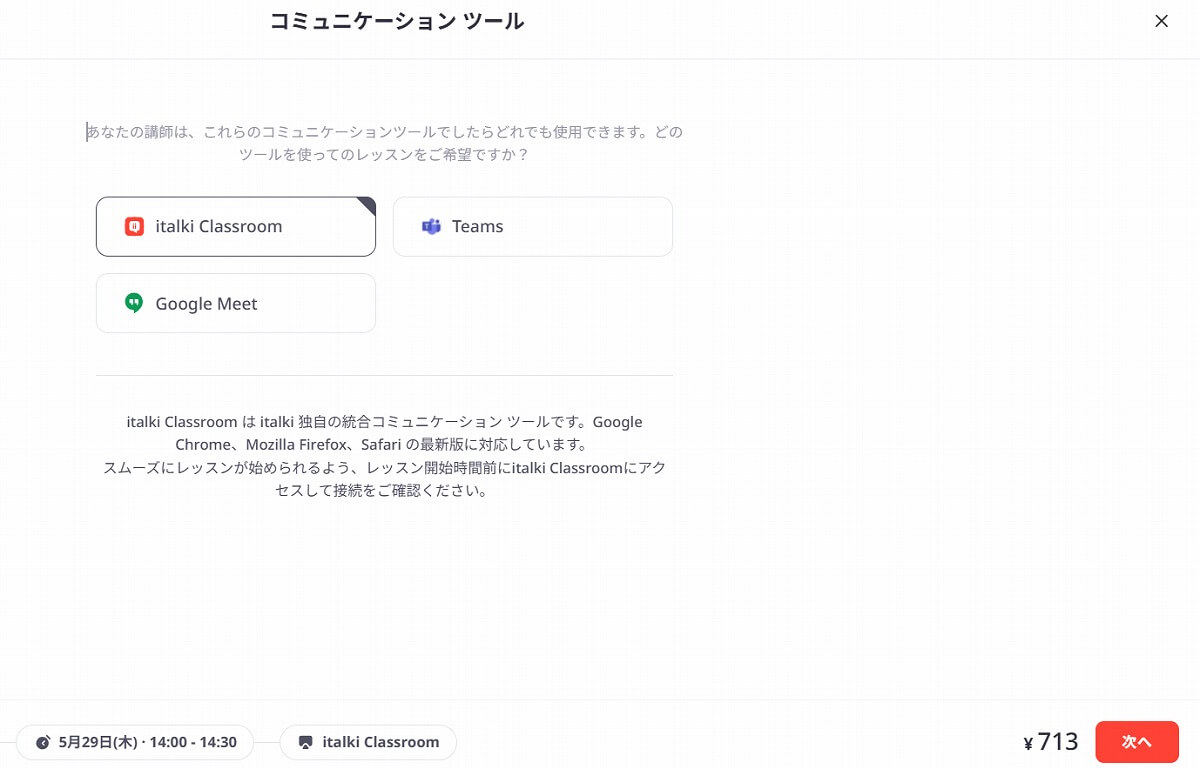Click the Microsoft Teams logo icon
This screenshot has width=1200, height=769.
coord(431,226)
